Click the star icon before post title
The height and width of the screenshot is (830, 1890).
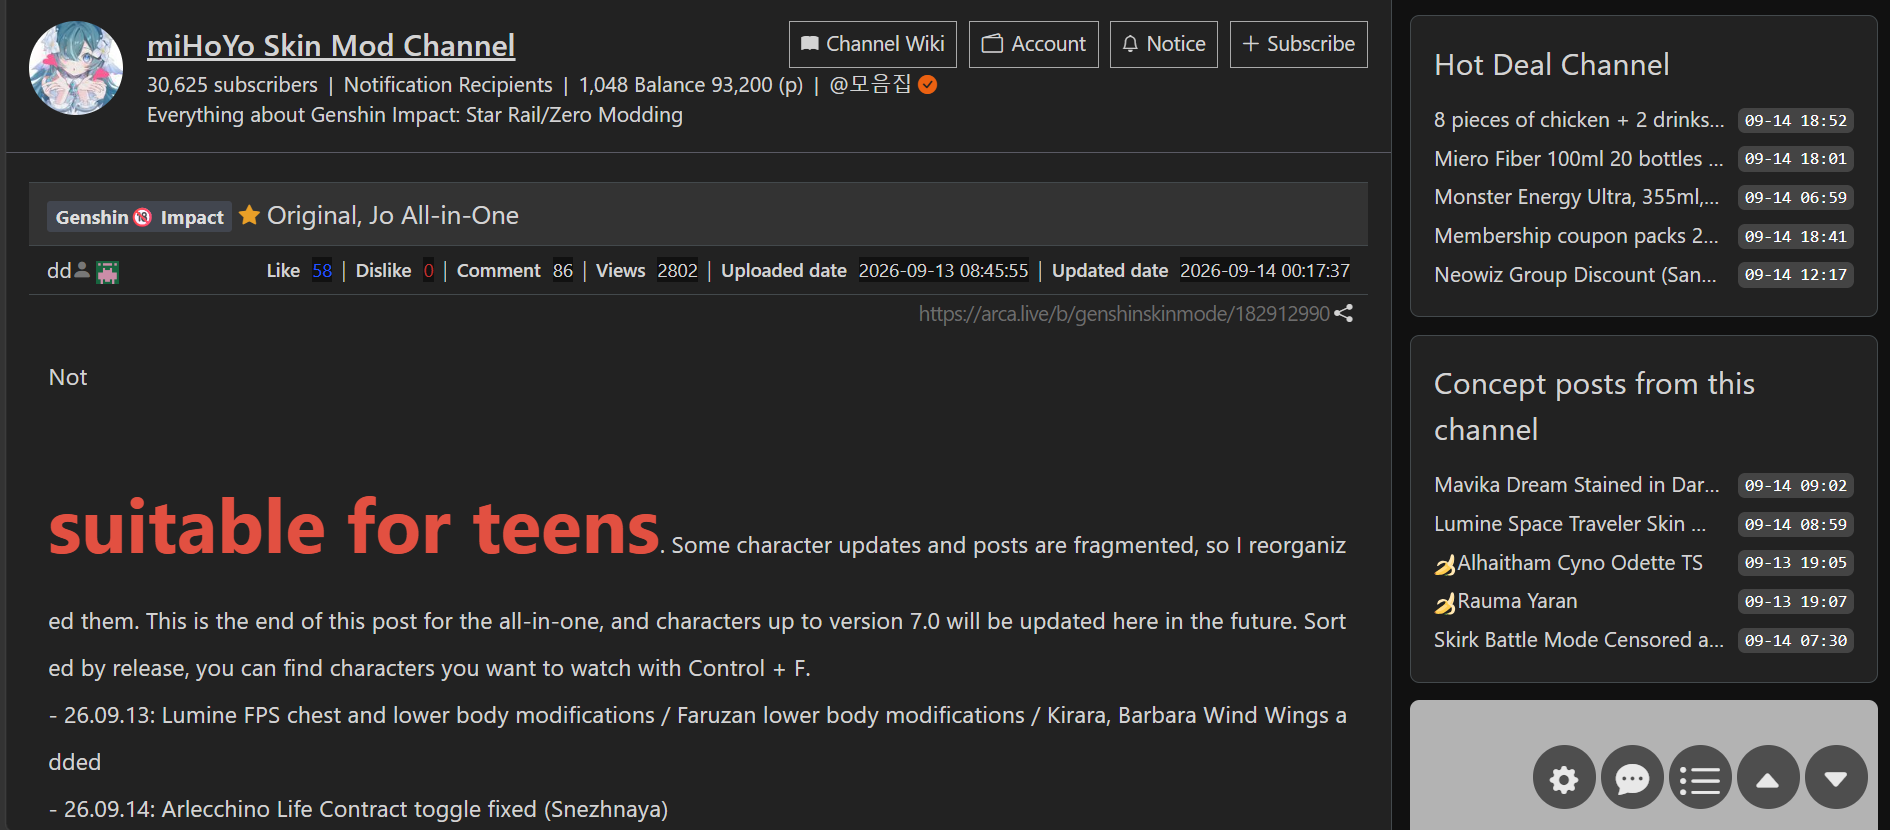(x=250, y=215)
